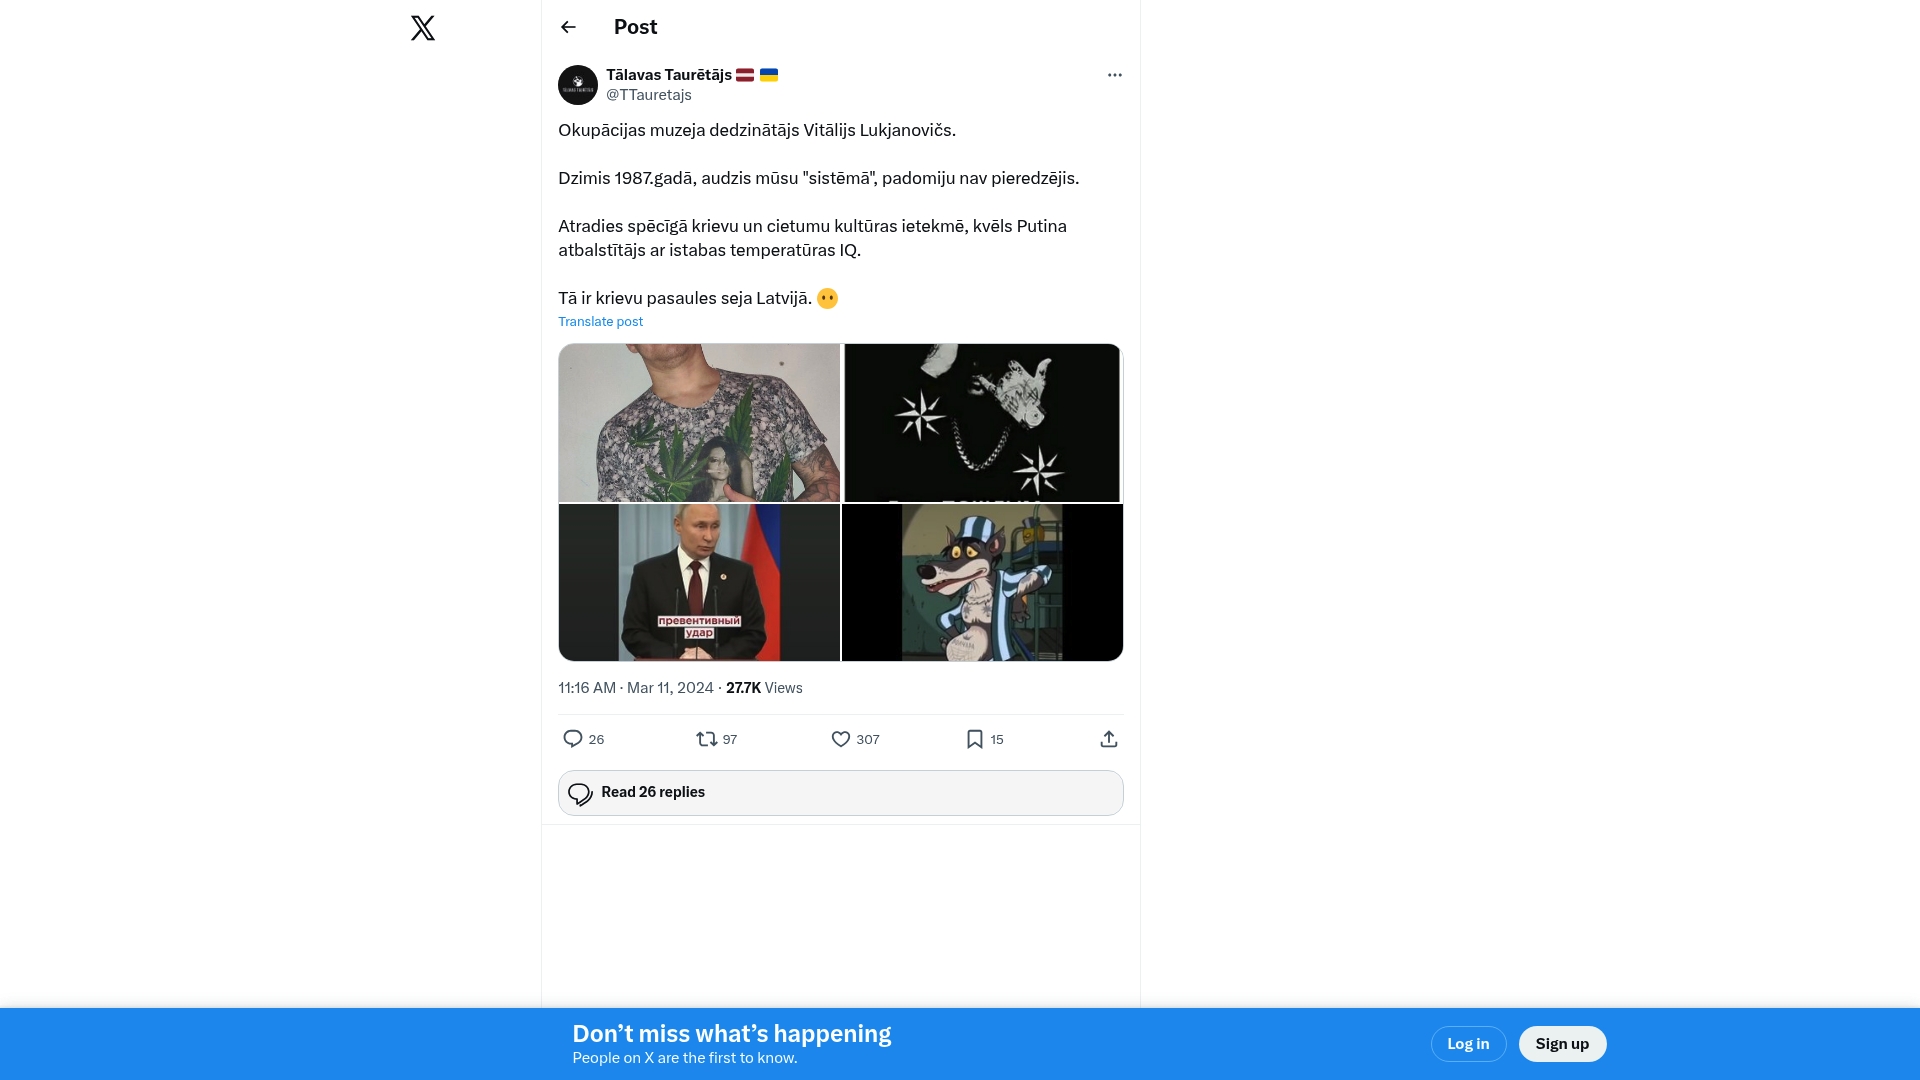Open Tālavas Taurētājs profile avatar
The width and height of the screenshot is (1920, 1080).
click(x=578, y=85)
